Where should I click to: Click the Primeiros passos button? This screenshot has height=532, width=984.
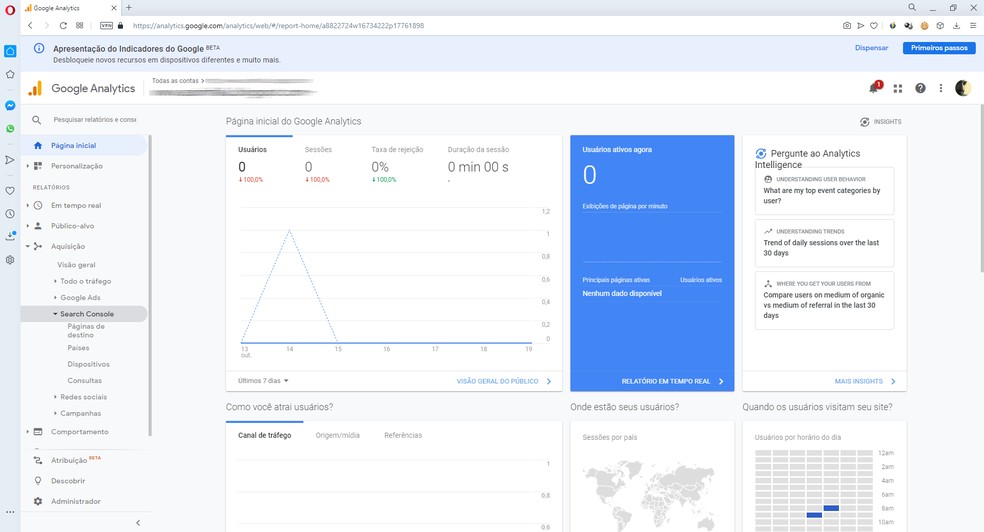pos(939,48)
